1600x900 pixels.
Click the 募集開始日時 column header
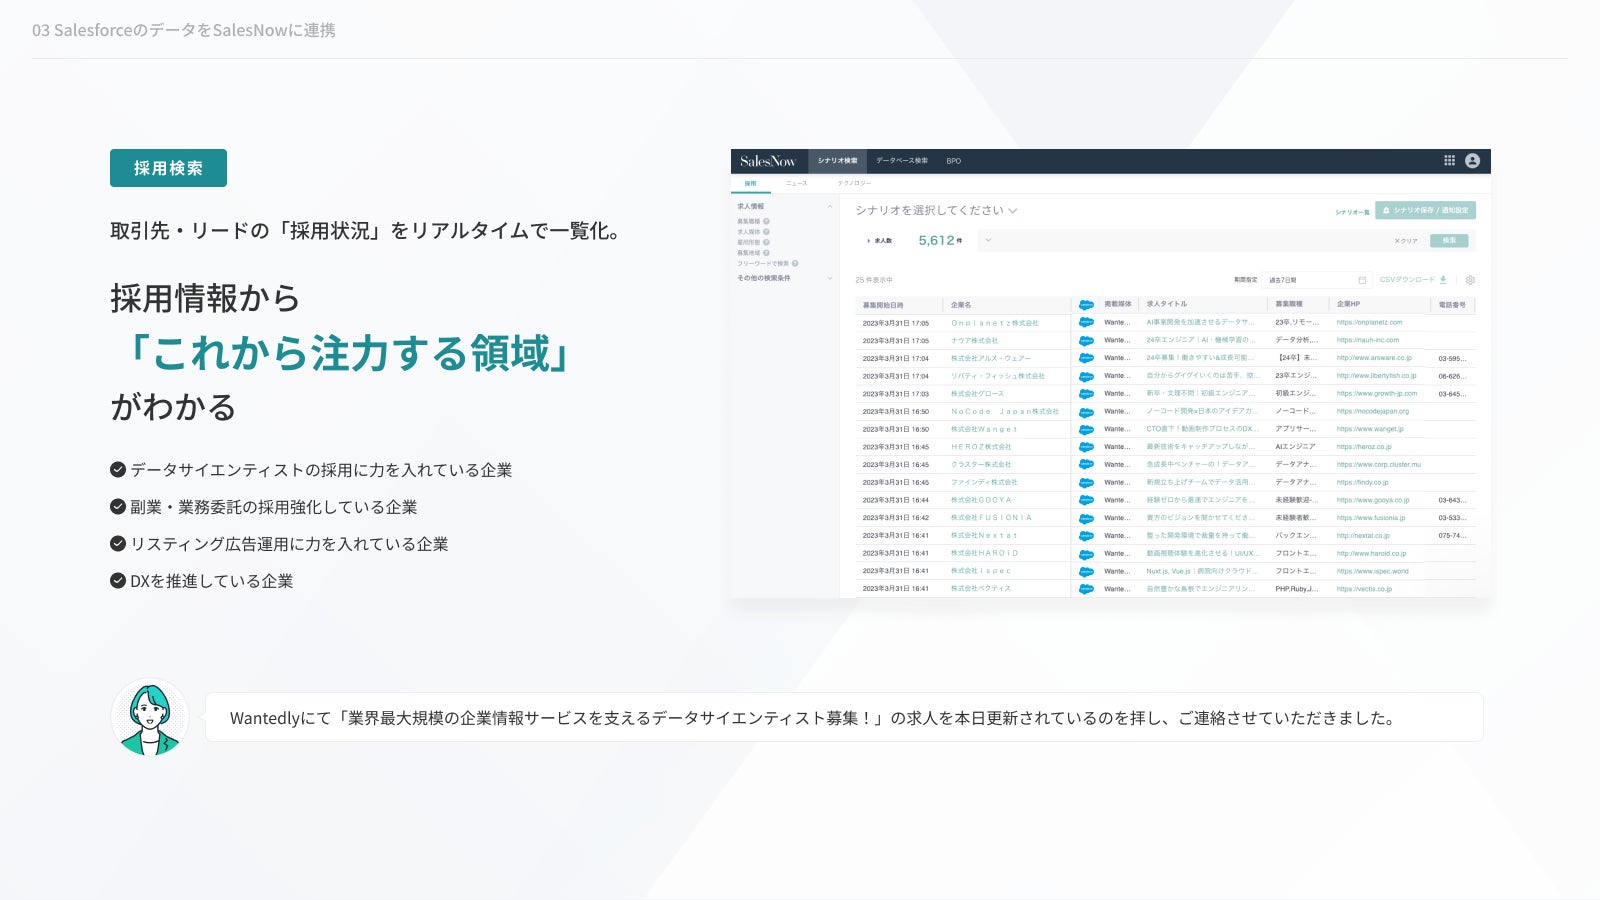[883, 305]
